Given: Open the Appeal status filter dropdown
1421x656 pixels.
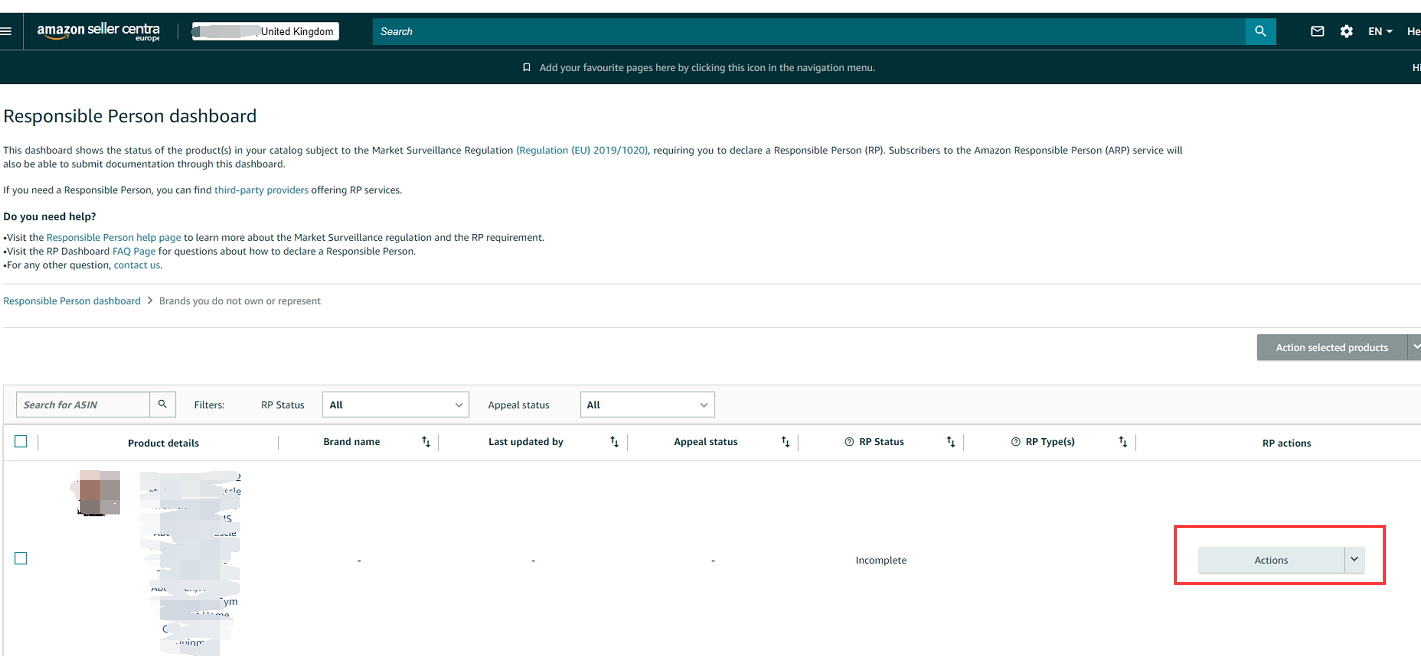Looking at the screenshot, I should (x=647, y=405).
